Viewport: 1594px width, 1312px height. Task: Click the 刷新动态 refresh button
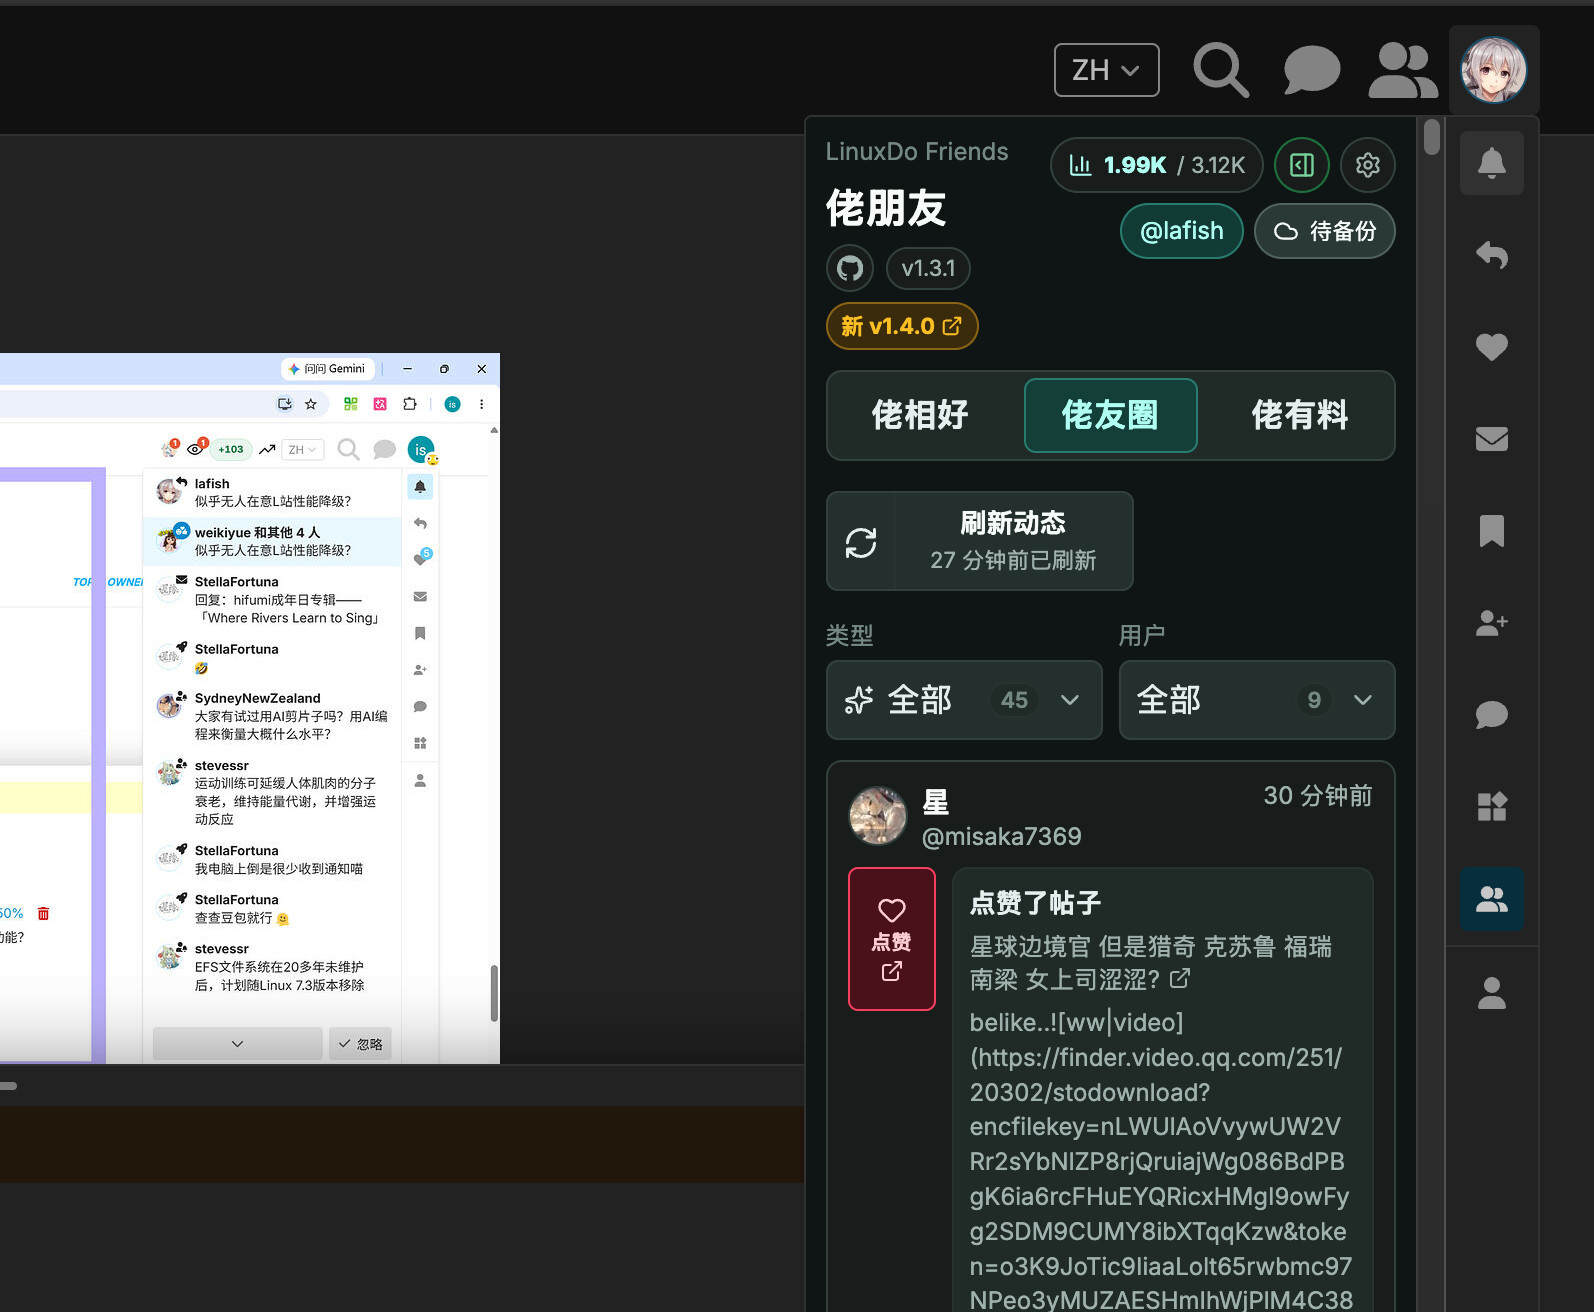(980, 541)
